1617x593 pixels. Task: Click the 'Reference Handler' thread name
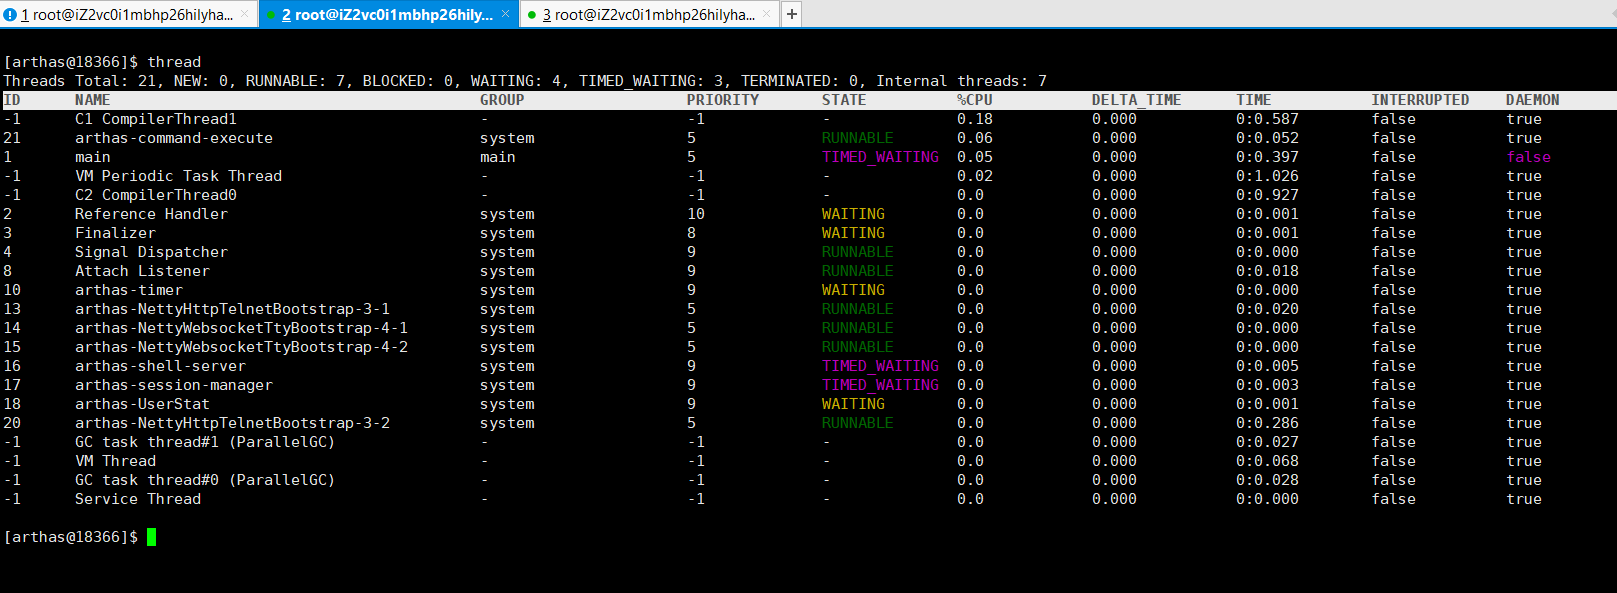tap(151, 214)
